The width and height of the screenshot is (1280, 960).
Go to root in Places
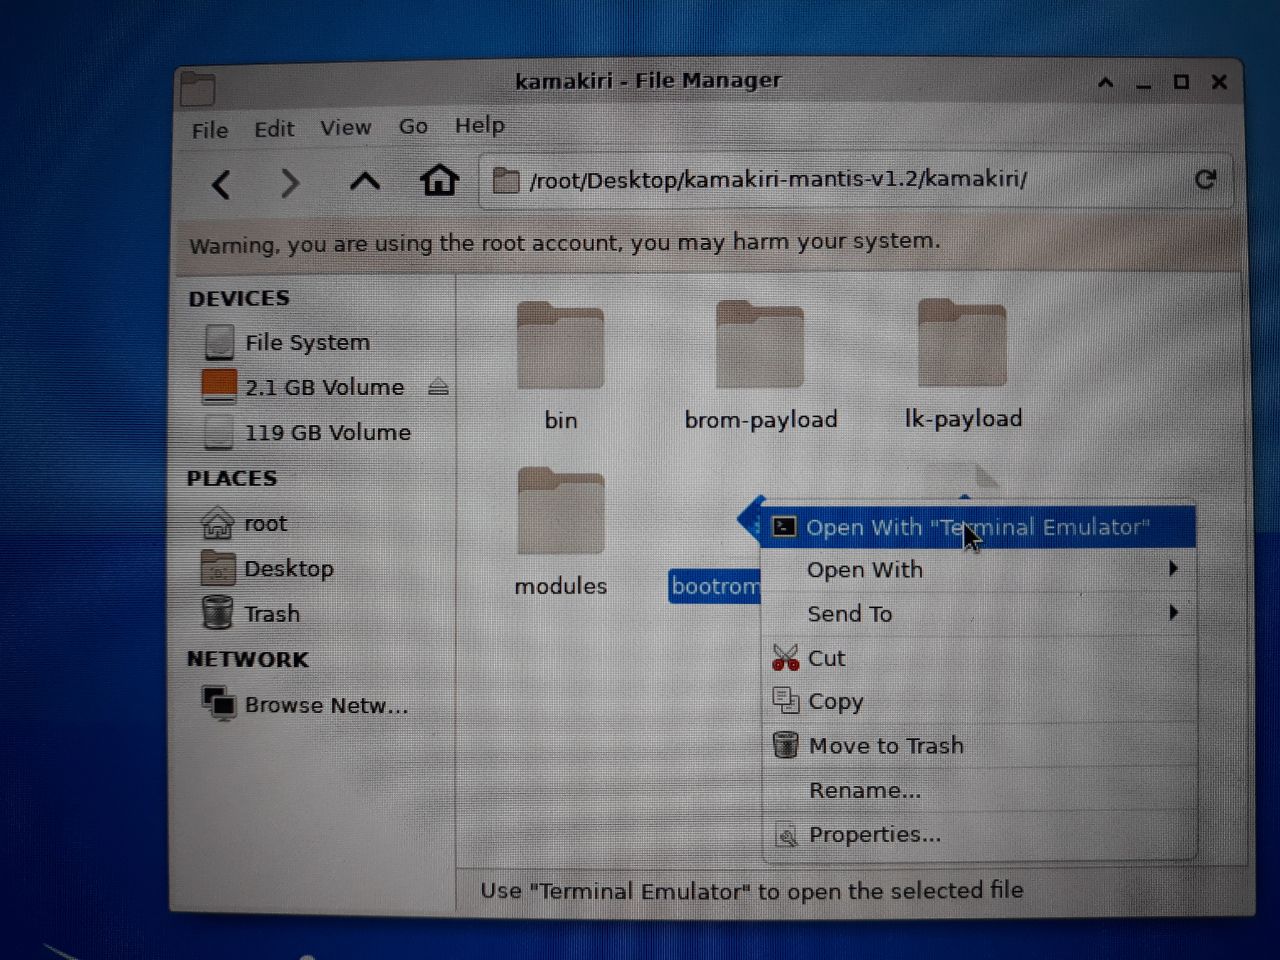[245, 523]
